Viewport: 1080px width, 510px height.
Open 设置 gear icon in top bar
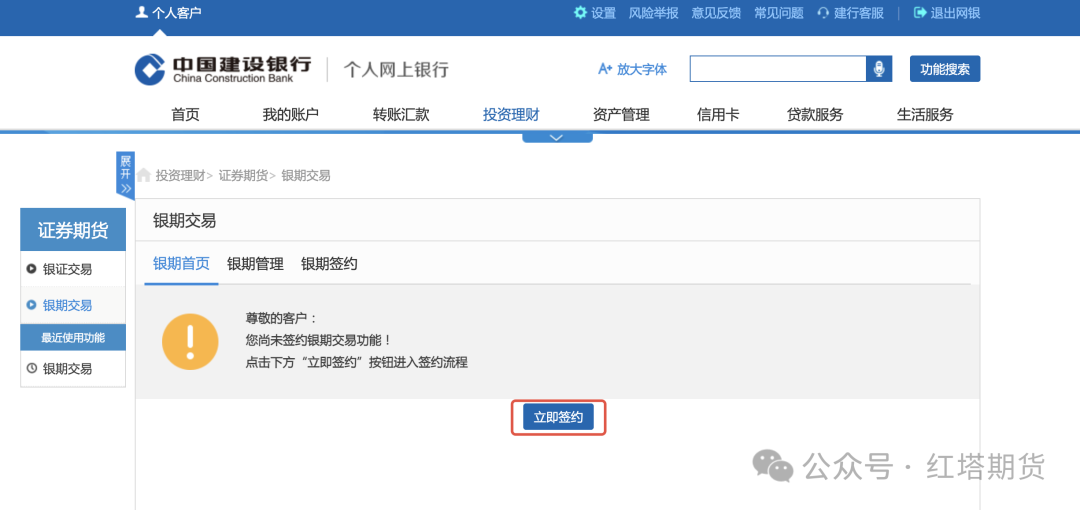581,12
